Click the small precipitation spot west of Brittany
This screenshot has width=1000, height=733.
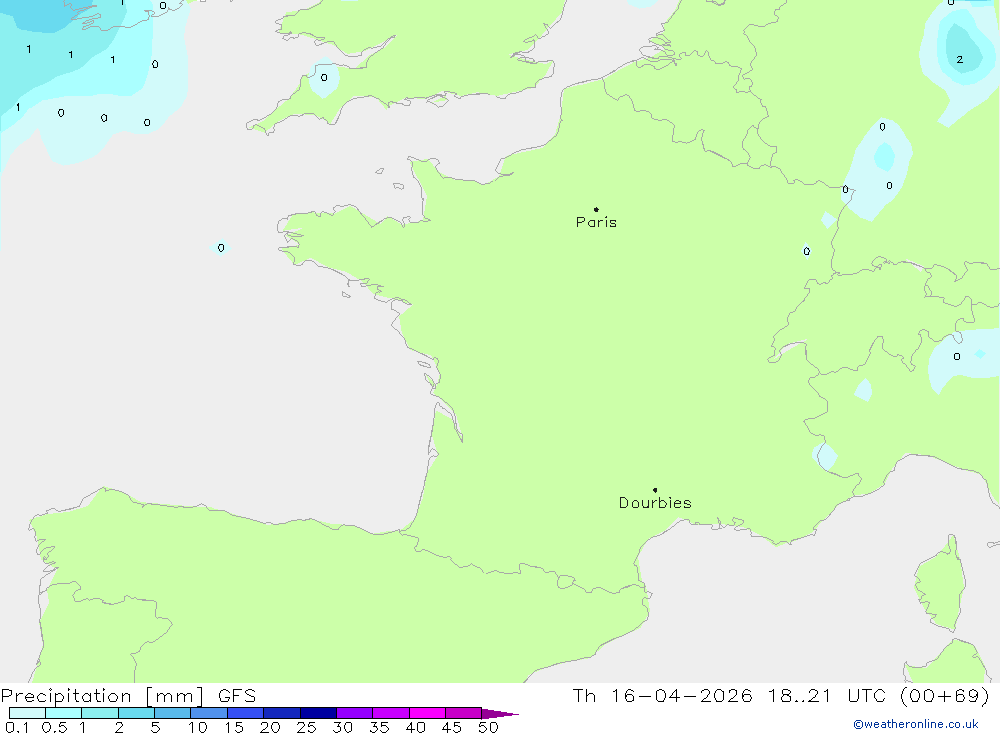tap(221, 247)
